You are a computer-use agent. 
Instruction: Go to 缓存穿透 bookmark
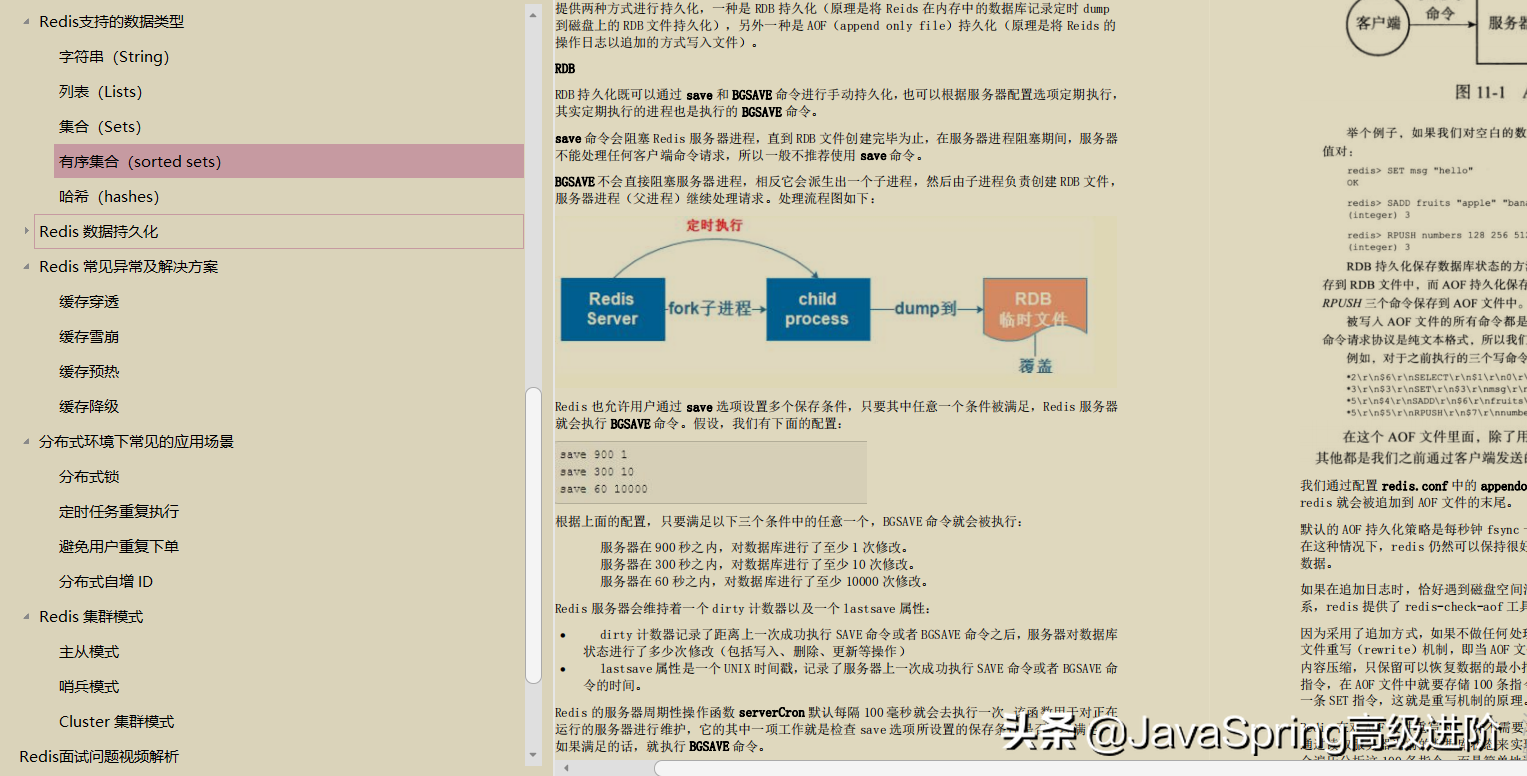pos(89,302)
